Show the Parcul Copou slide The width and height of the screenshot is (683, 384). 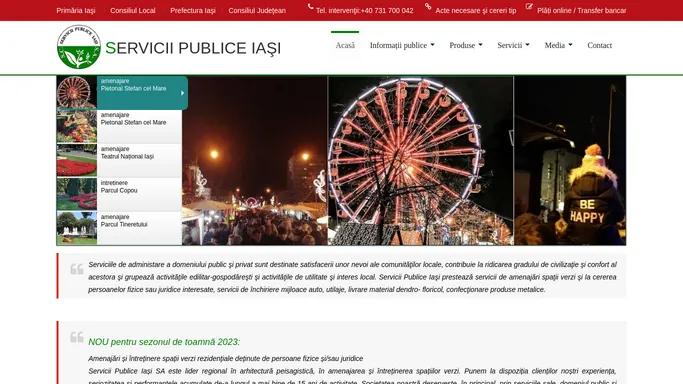(x=119, y=194)
